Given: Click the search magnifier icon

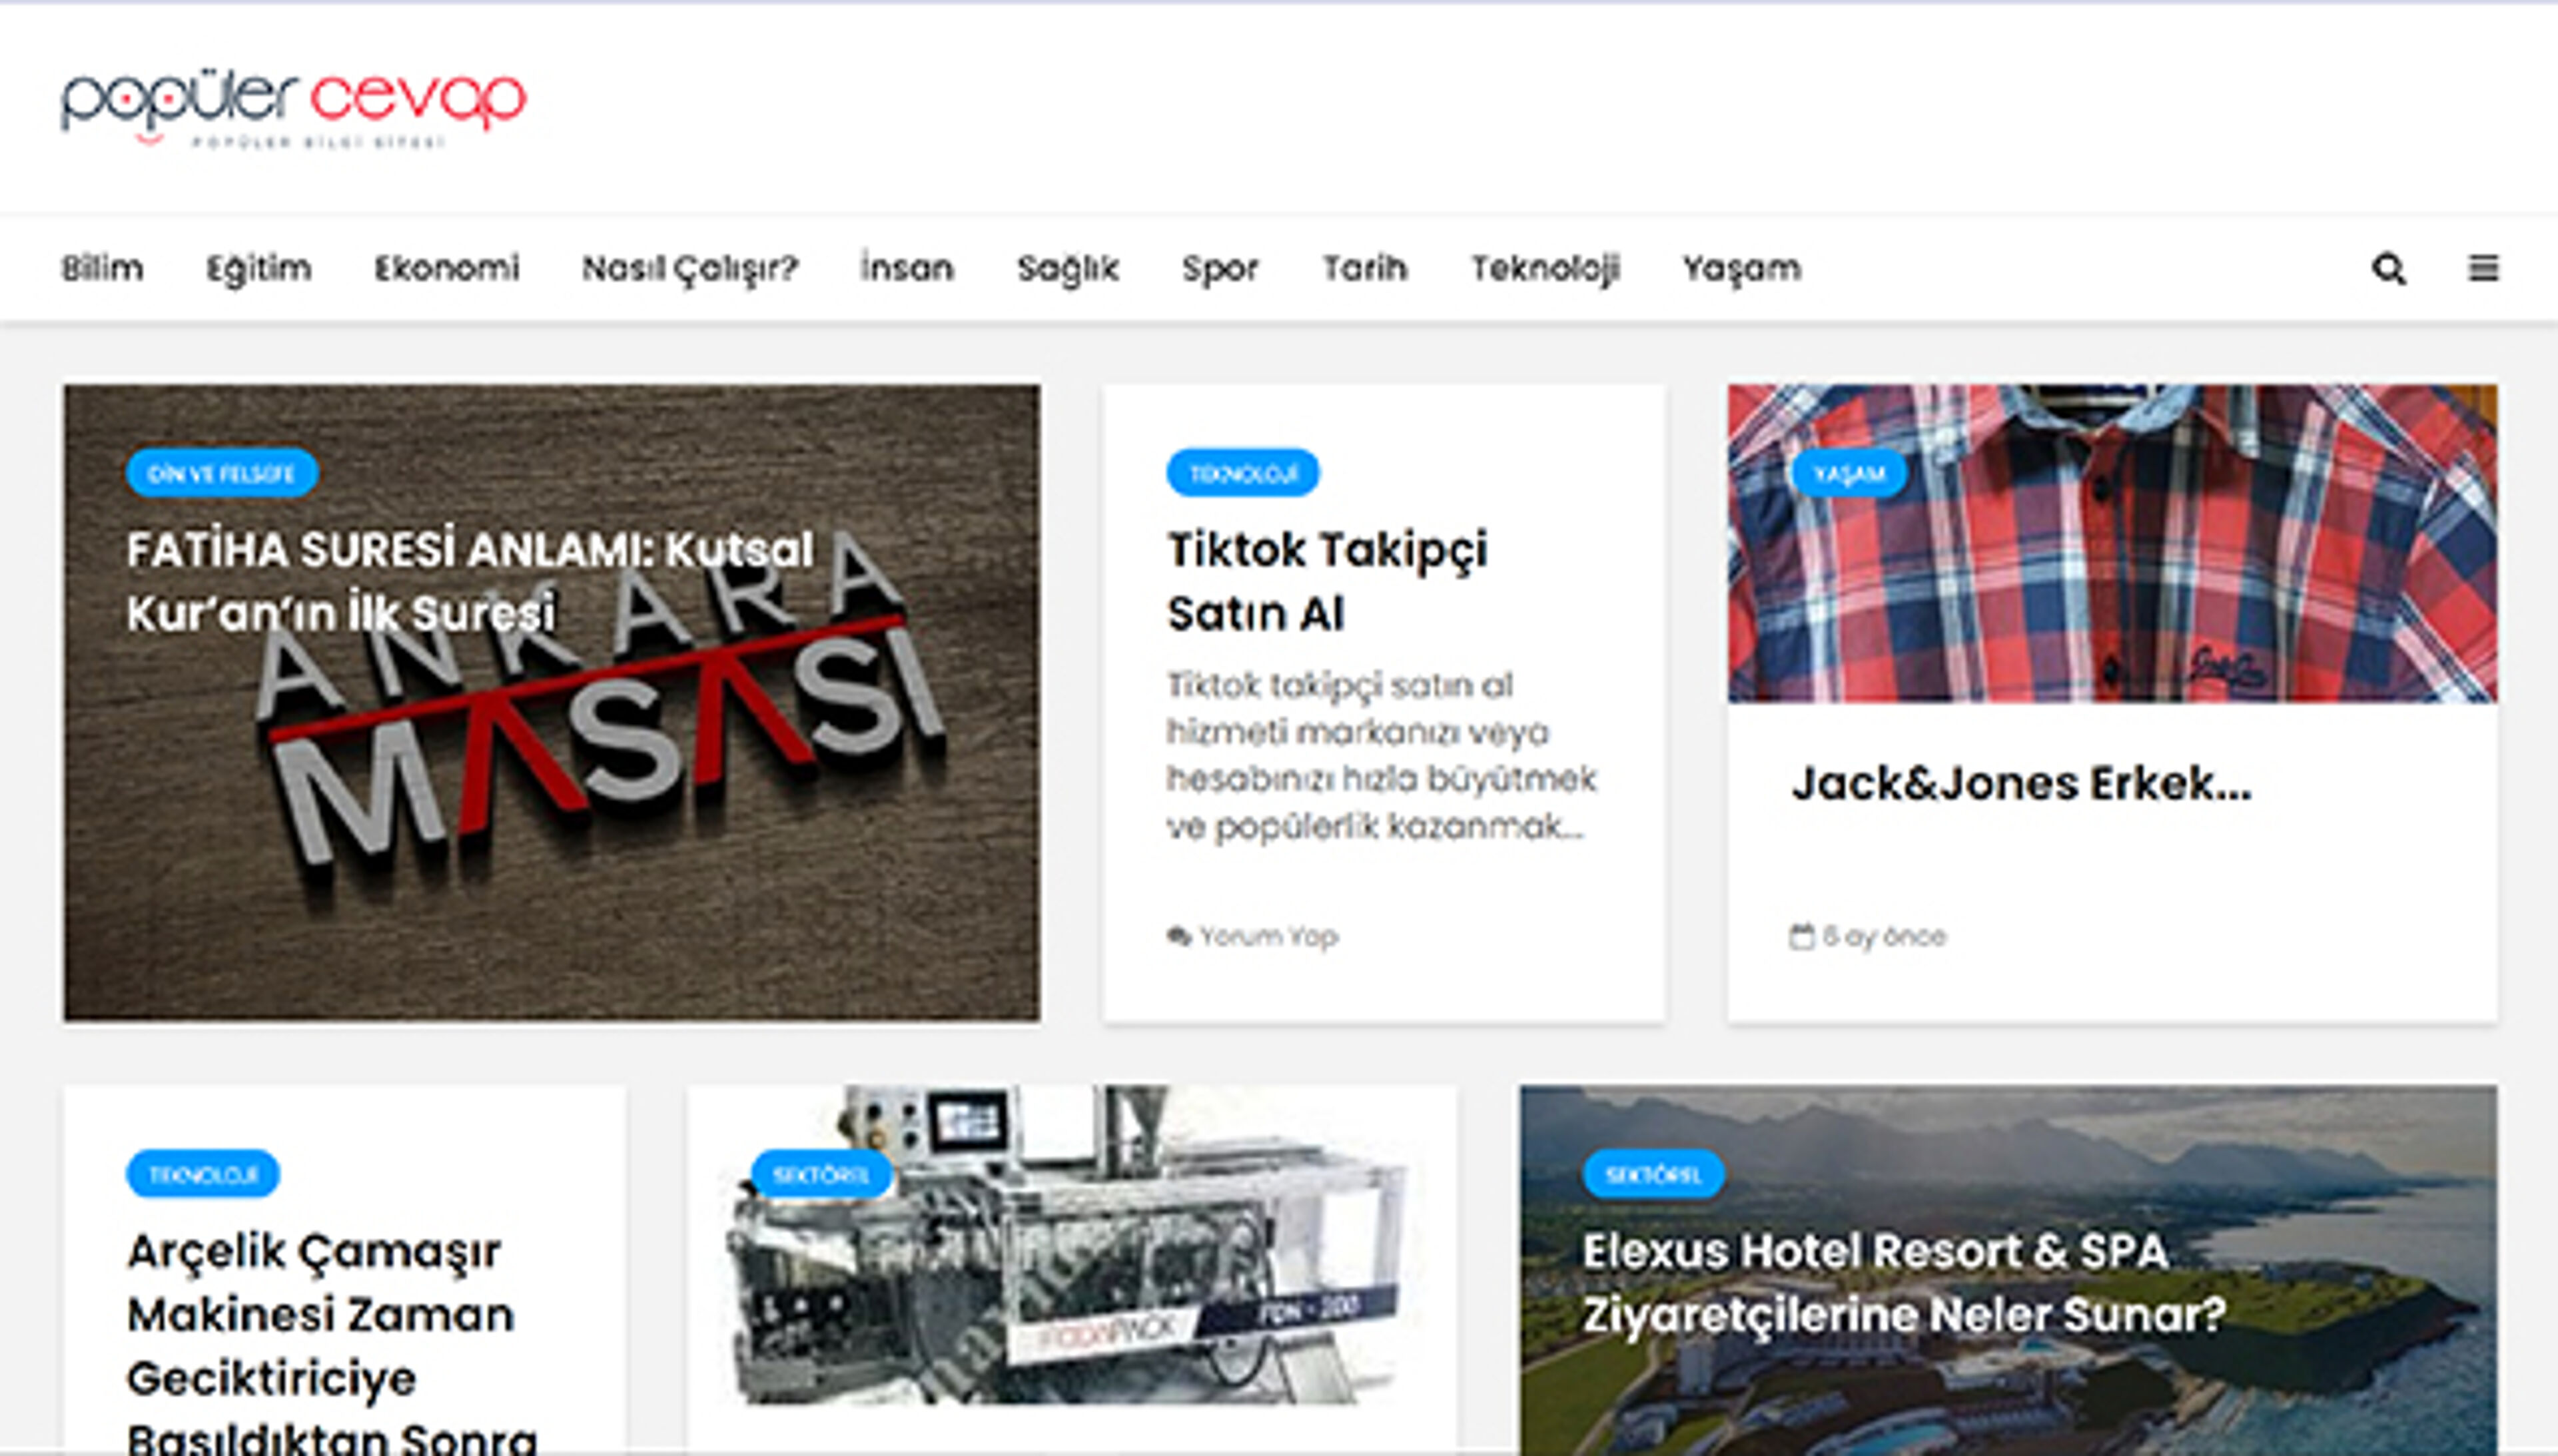Looking at the screenshot, I should click(2388, 268).
